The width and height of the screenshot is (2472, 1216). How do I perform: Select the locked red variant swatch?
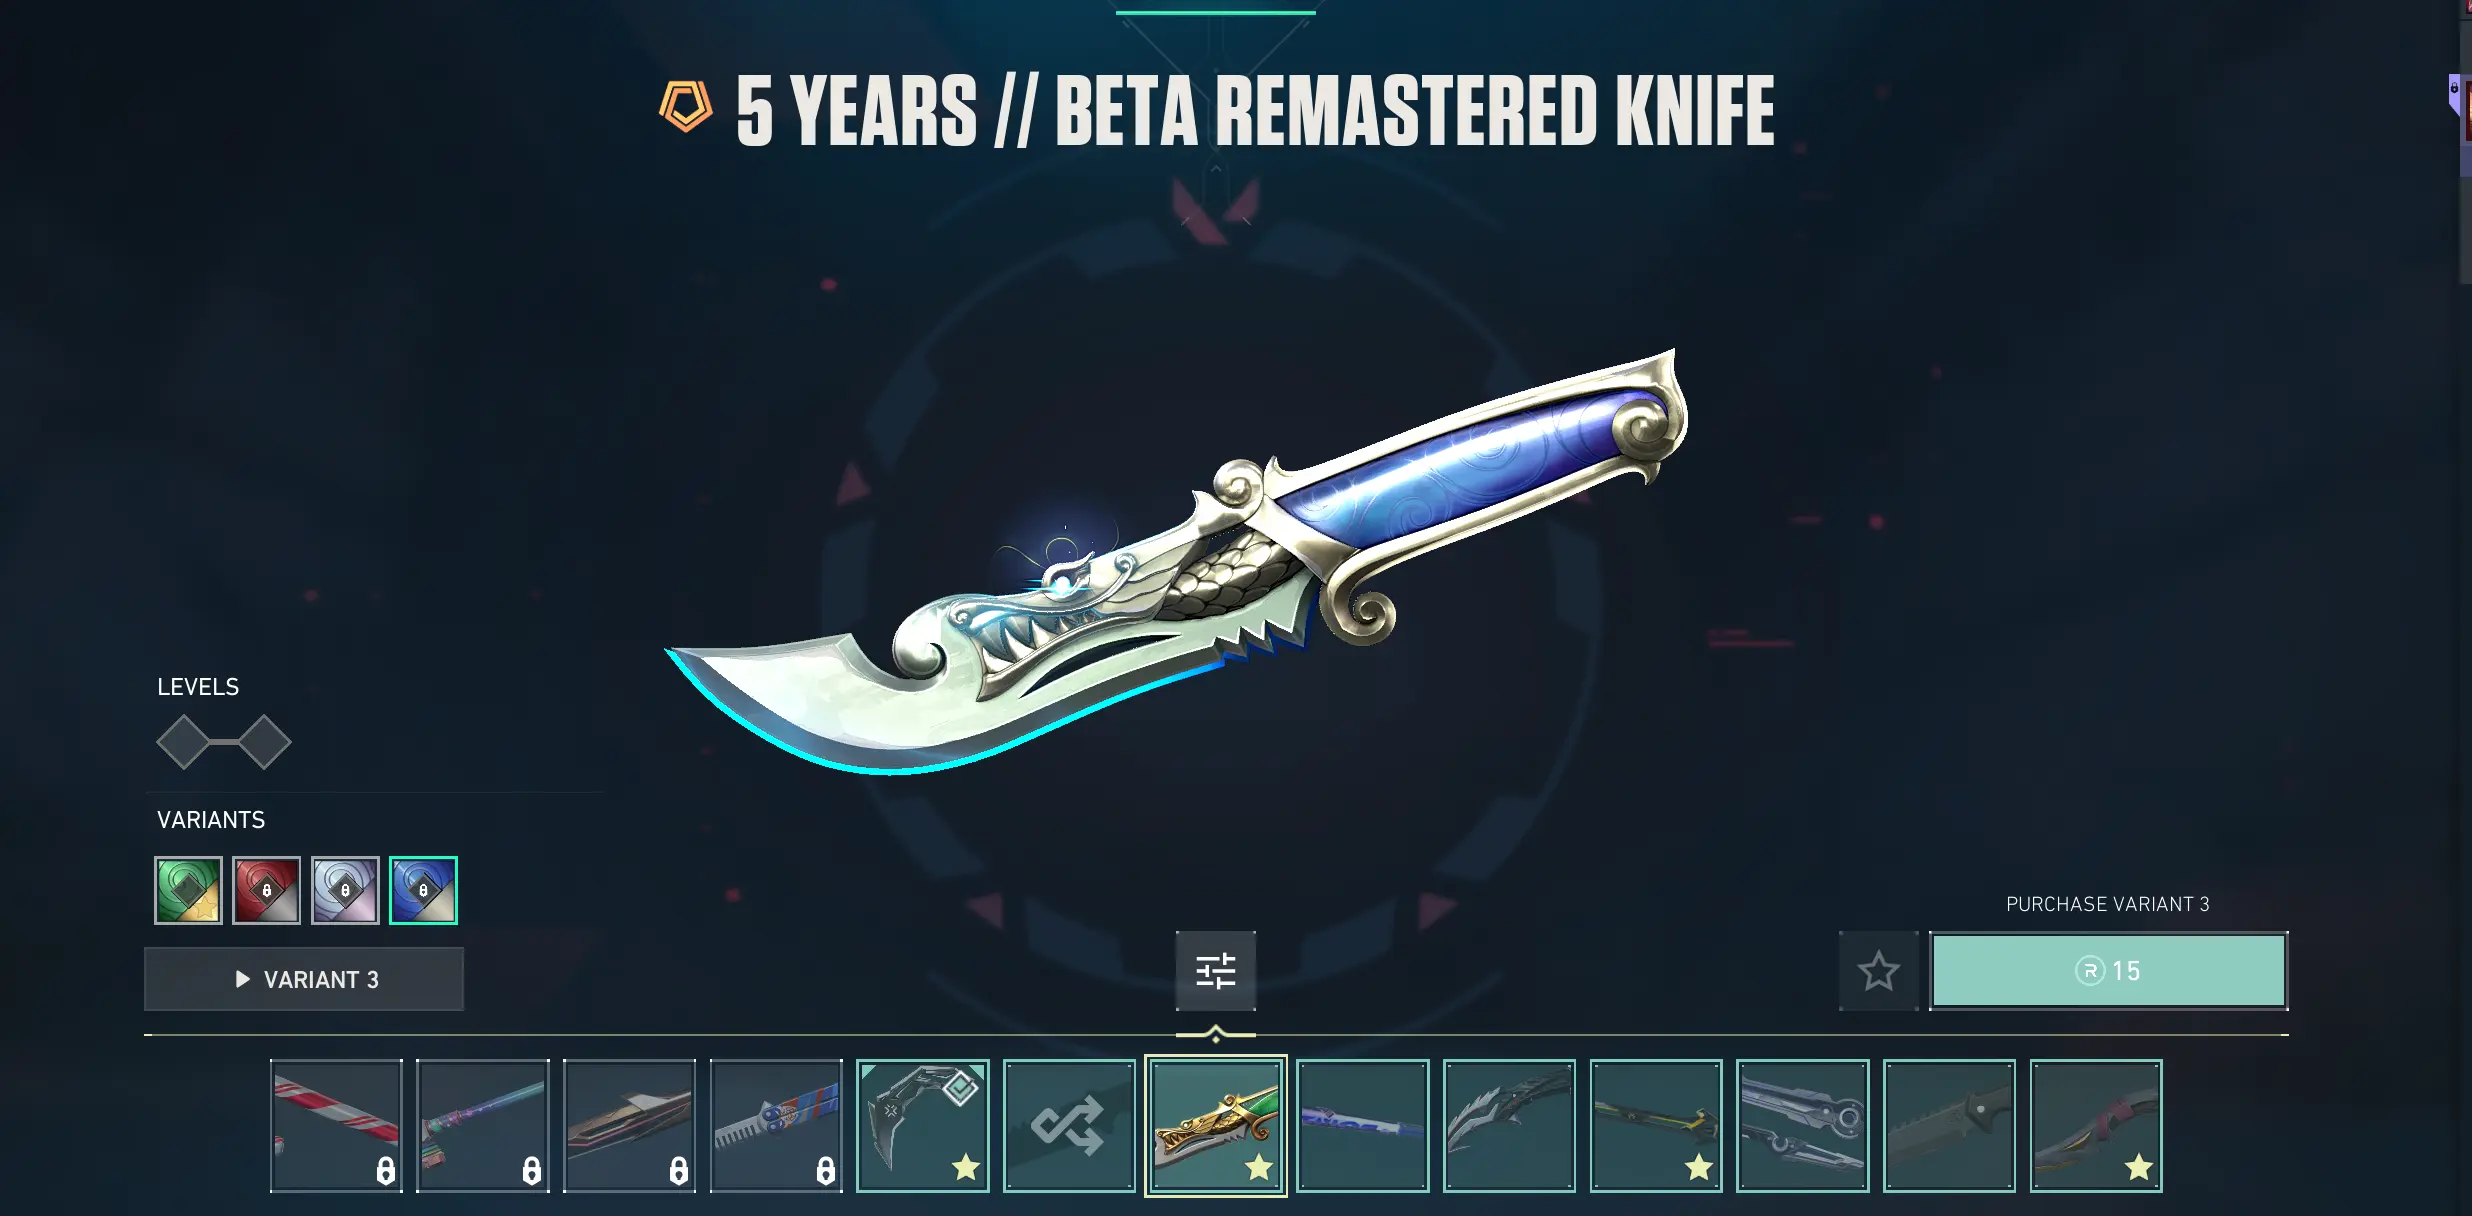tap(266, 890)
